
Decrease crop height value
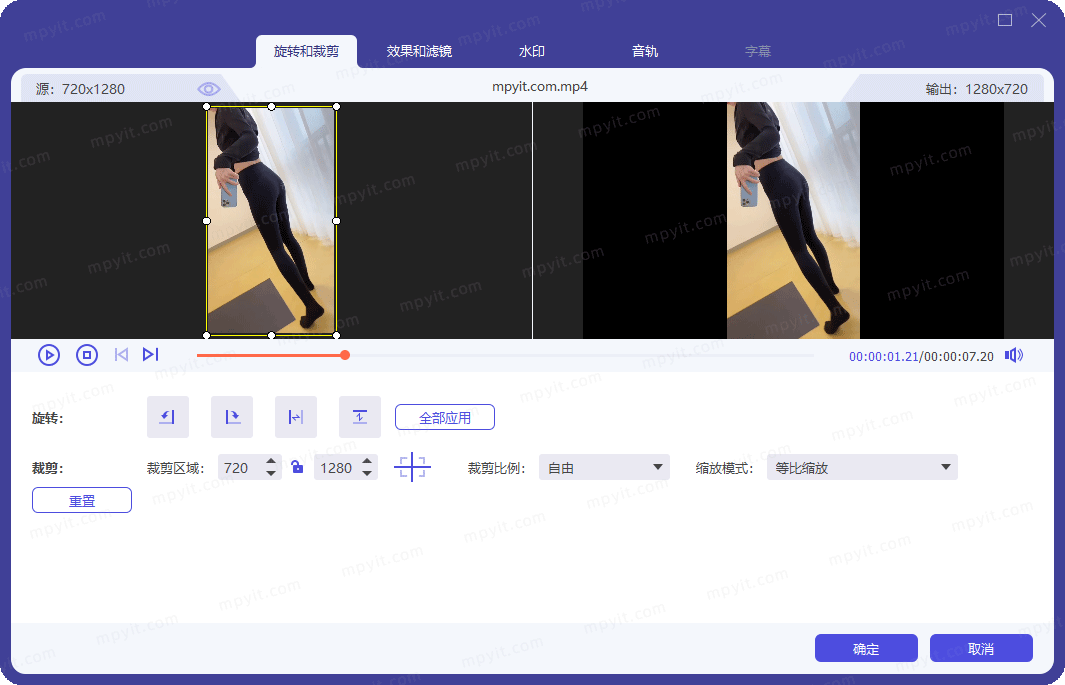(x=367, y=473)
